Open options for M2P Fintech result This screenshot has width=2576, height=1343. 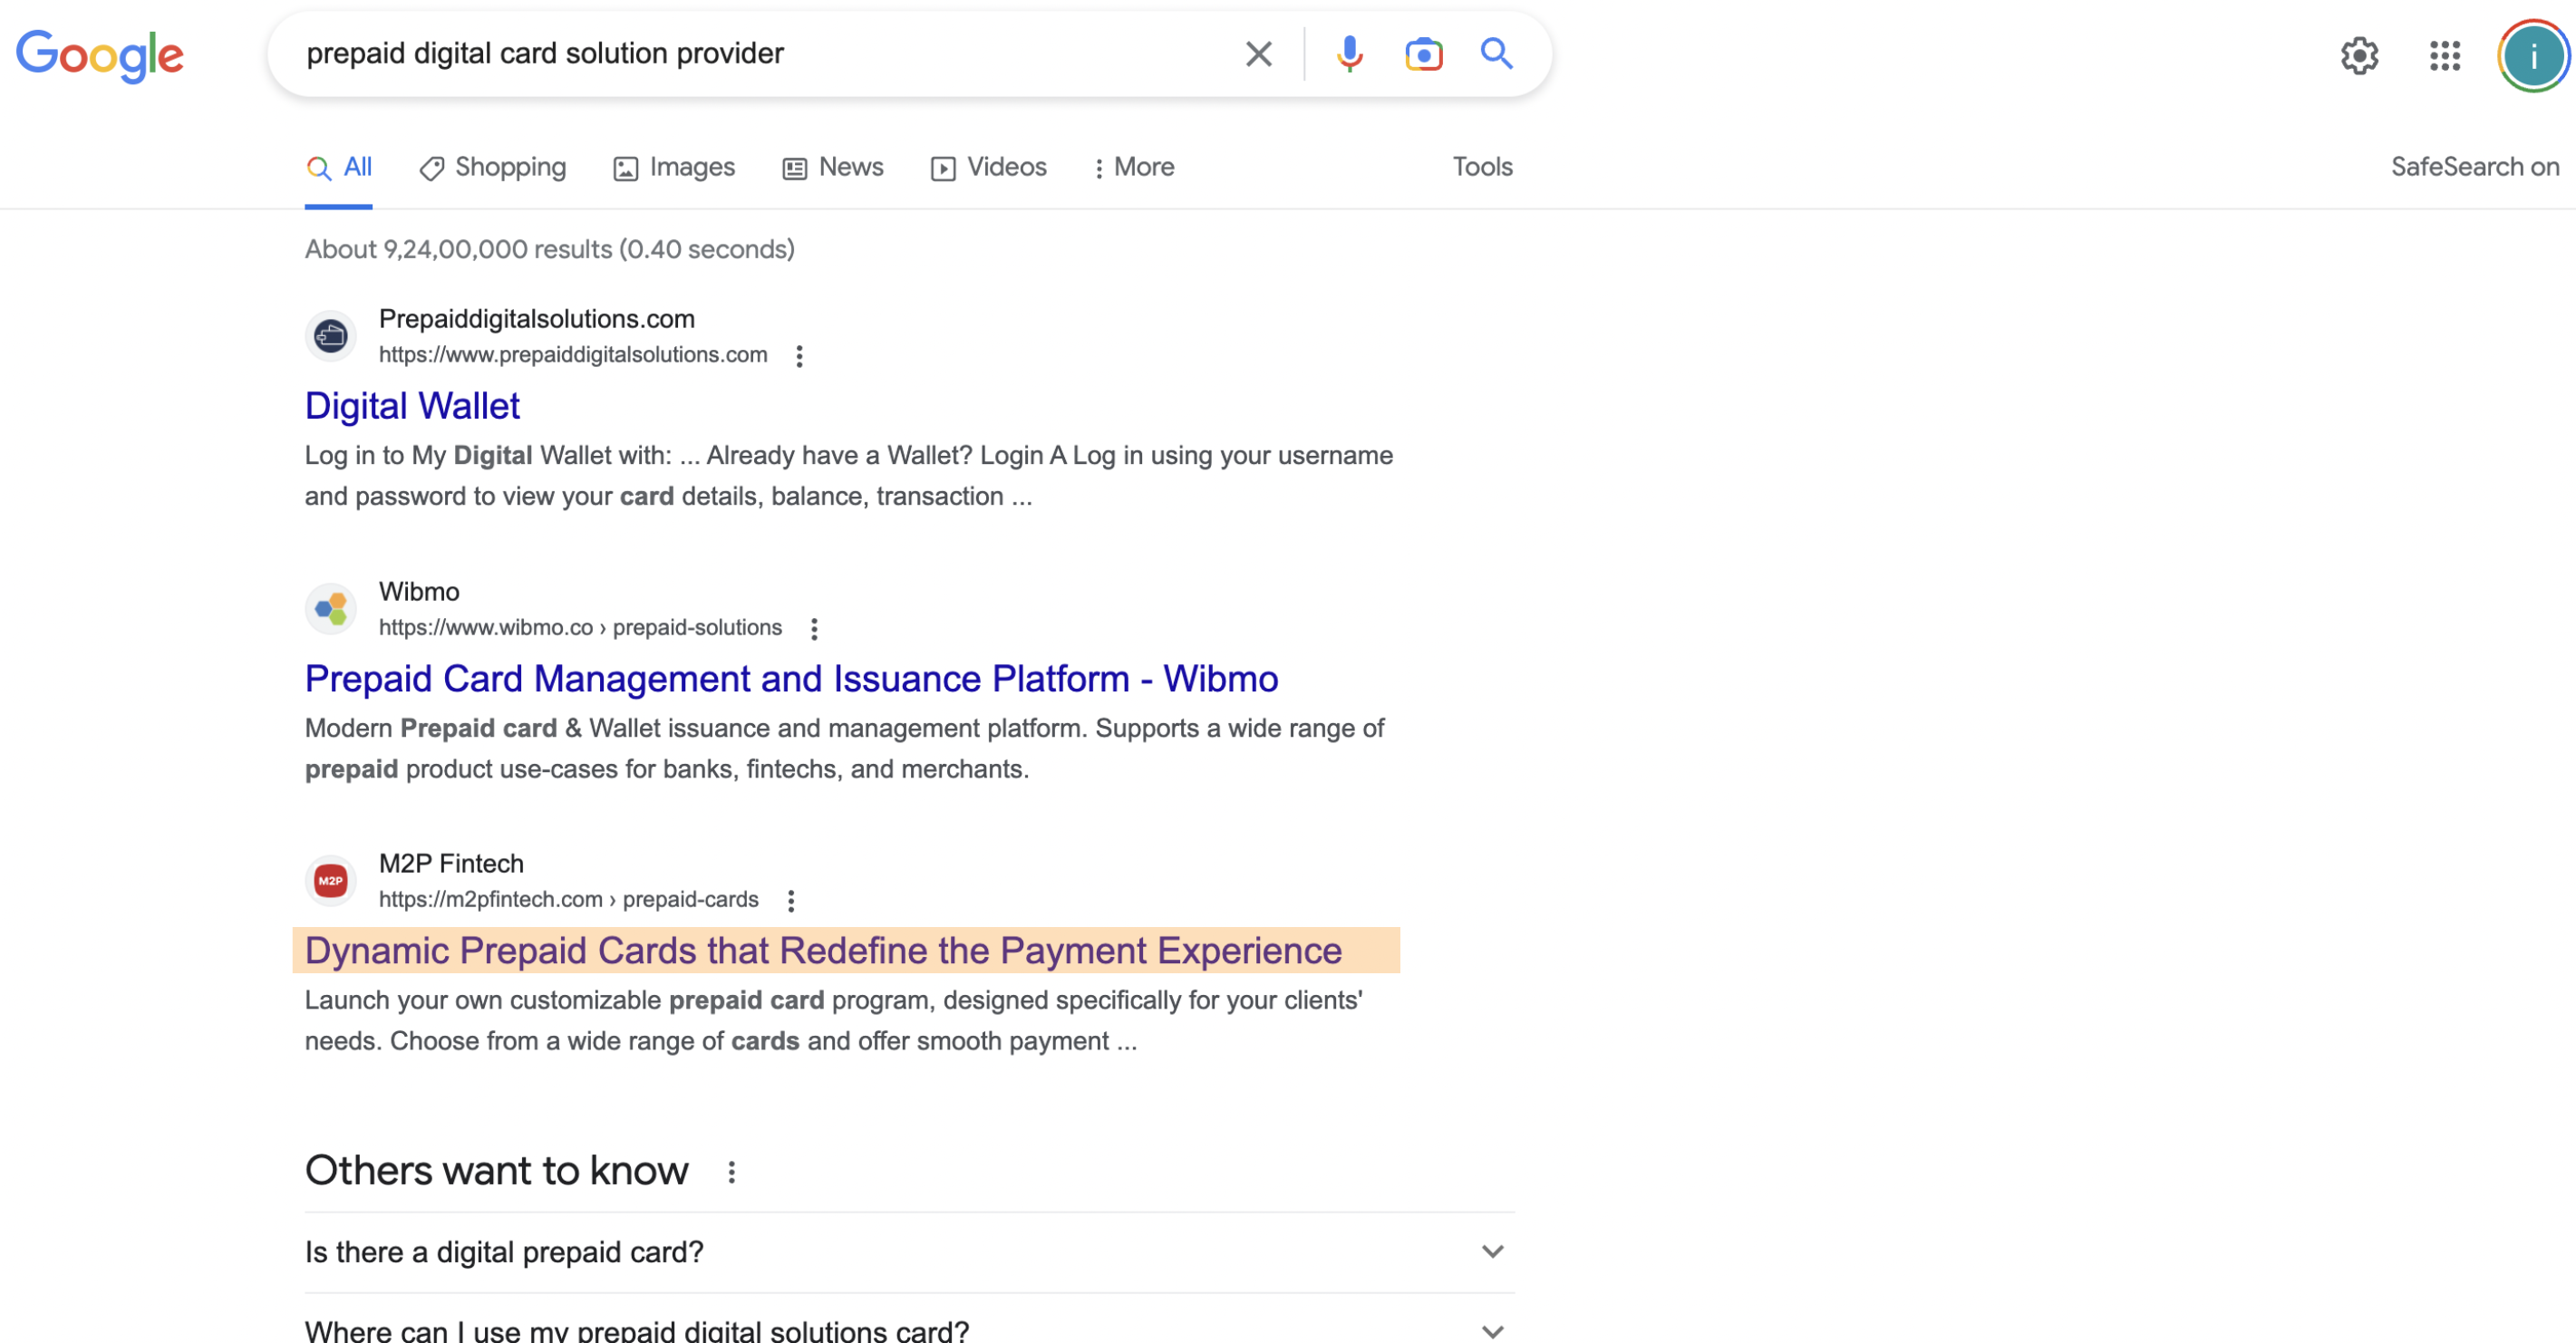[791, 901]
